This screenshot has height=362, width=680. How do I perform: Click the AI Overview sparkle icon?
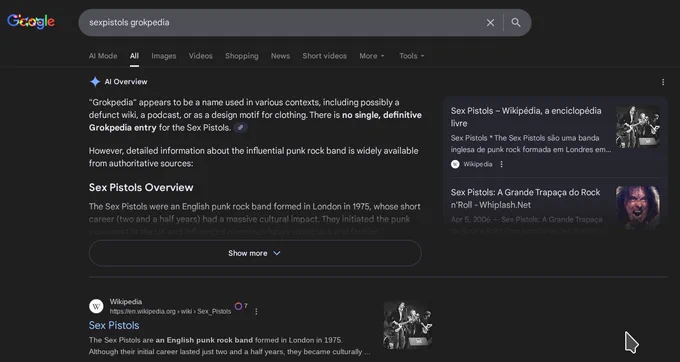[95, 82]
